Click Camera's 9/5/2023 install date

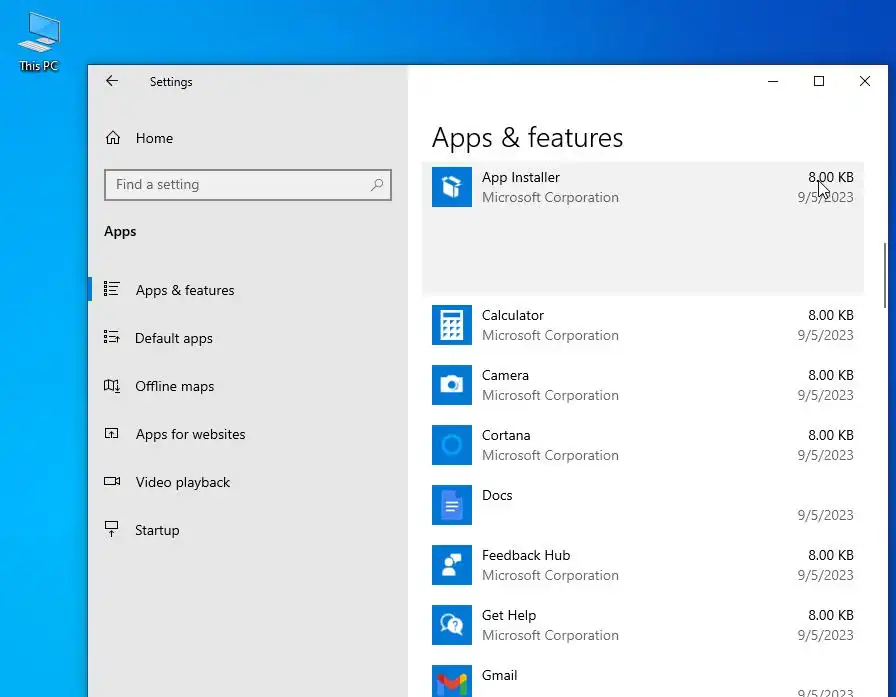825,395
